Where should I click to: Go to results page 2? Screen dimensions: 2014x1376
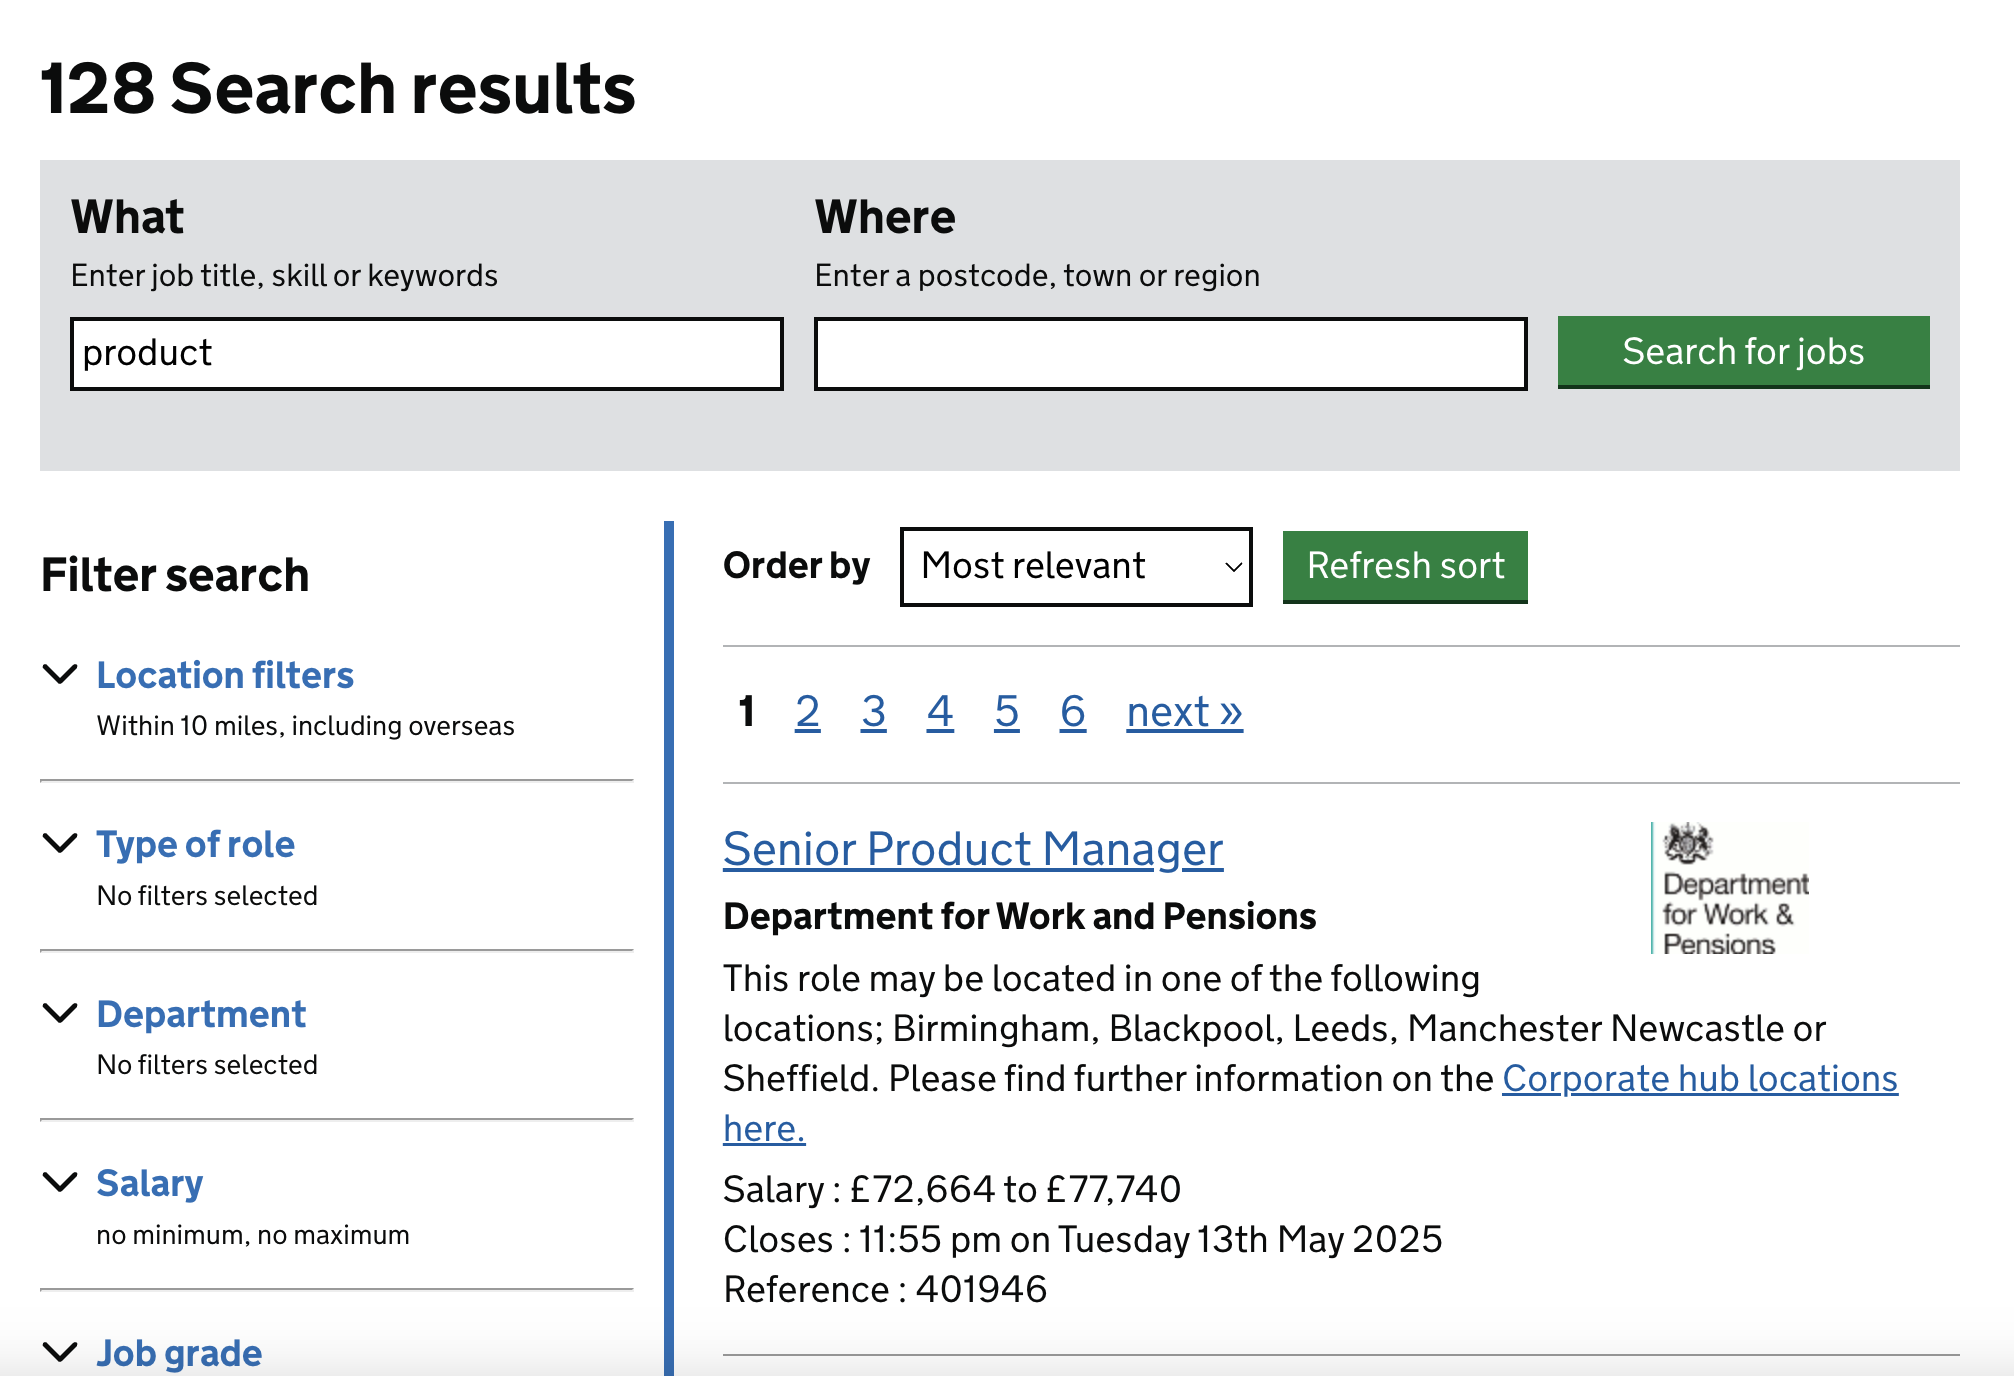[807, 712]
